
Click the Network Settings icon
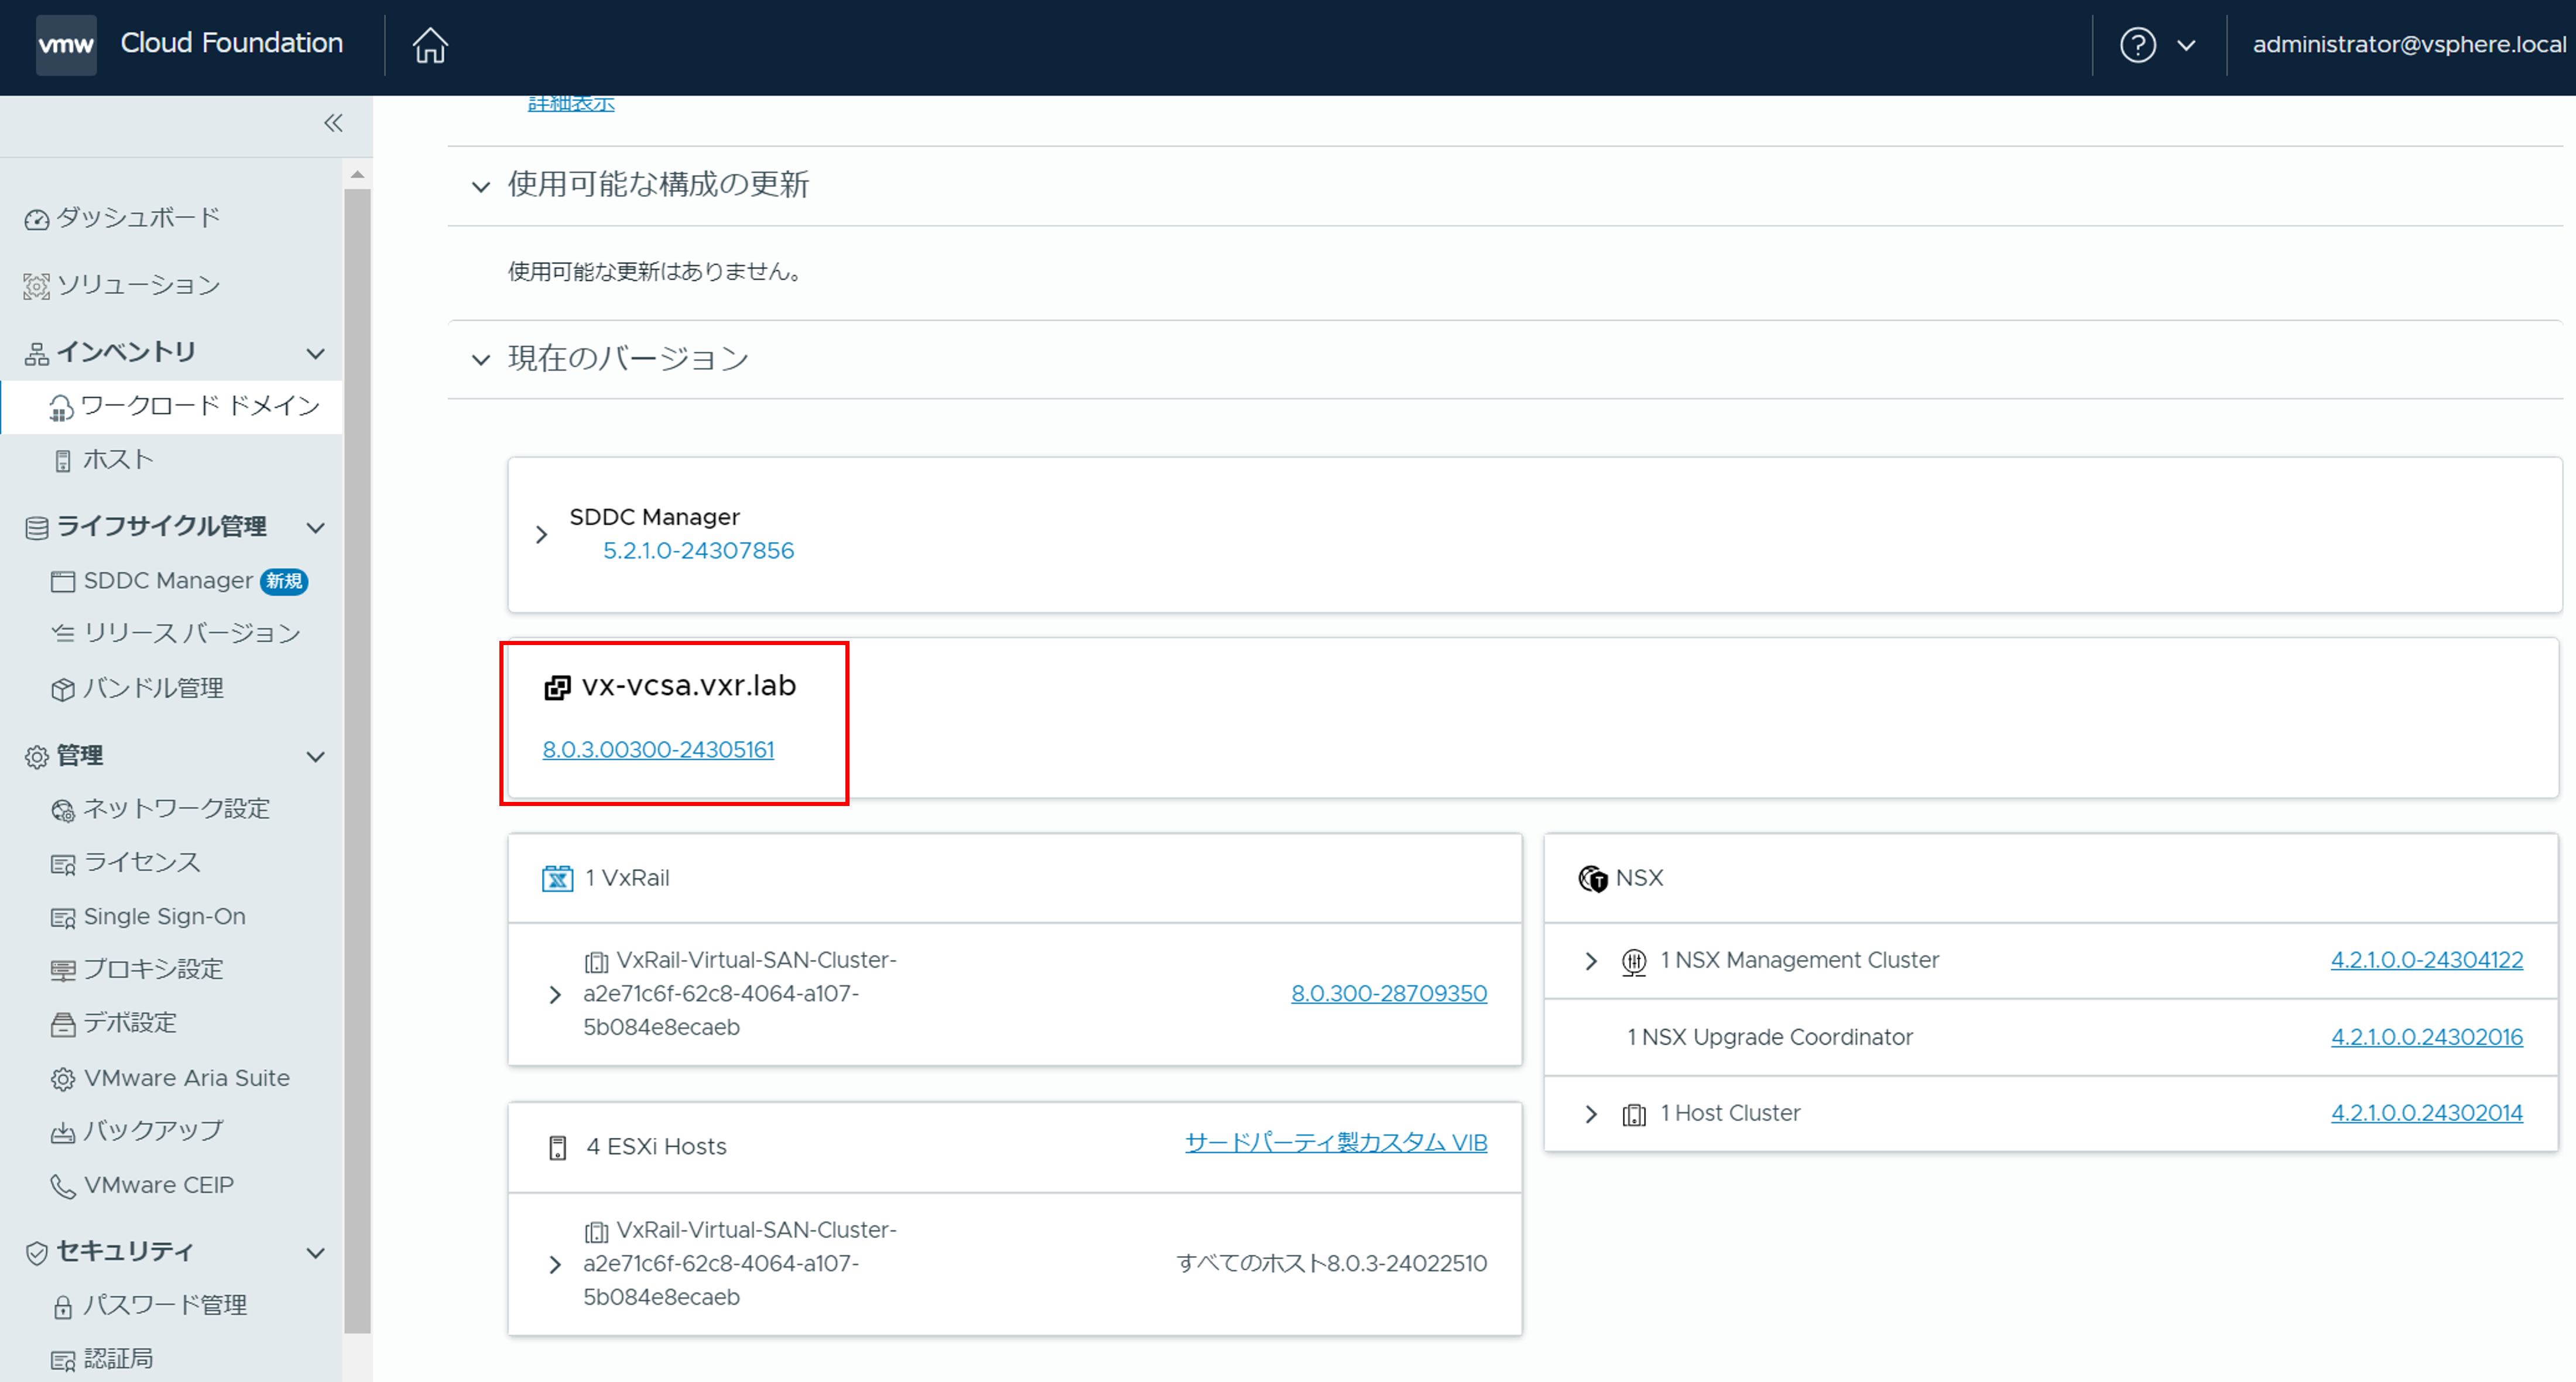click(63, 810)
